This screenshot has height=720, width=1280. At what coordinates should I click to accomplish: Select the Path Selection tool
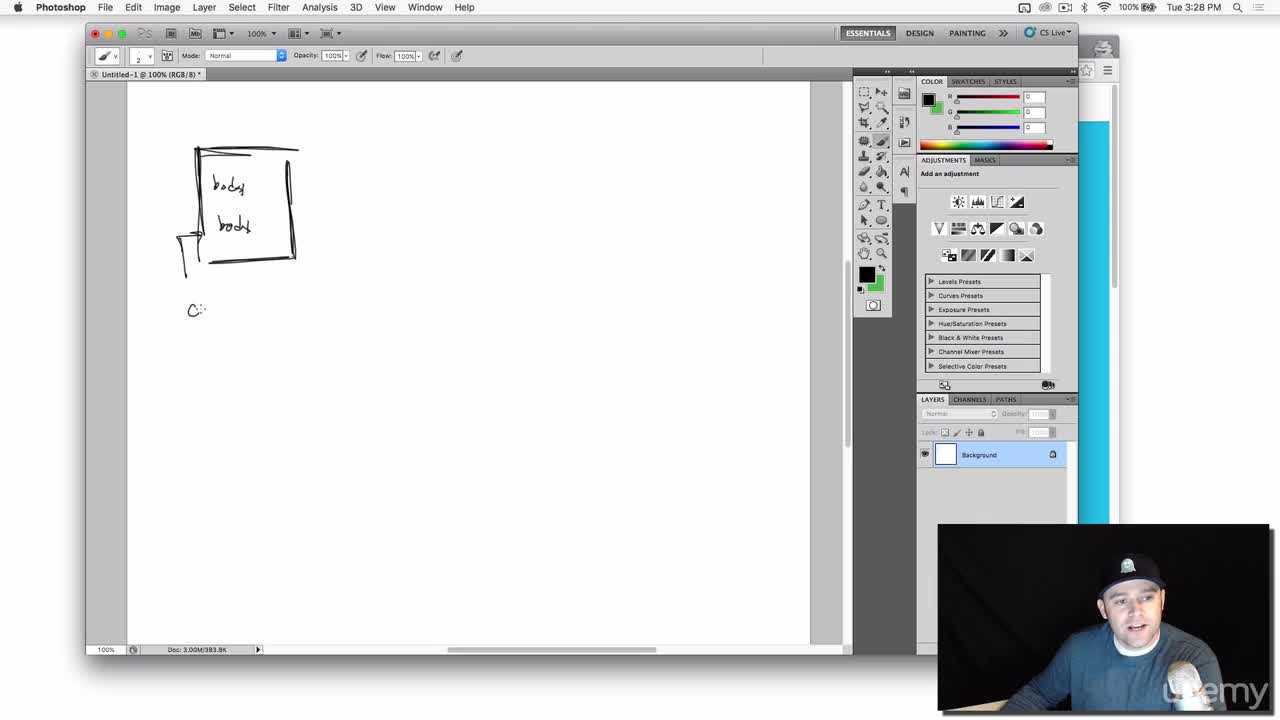(864, 220)
